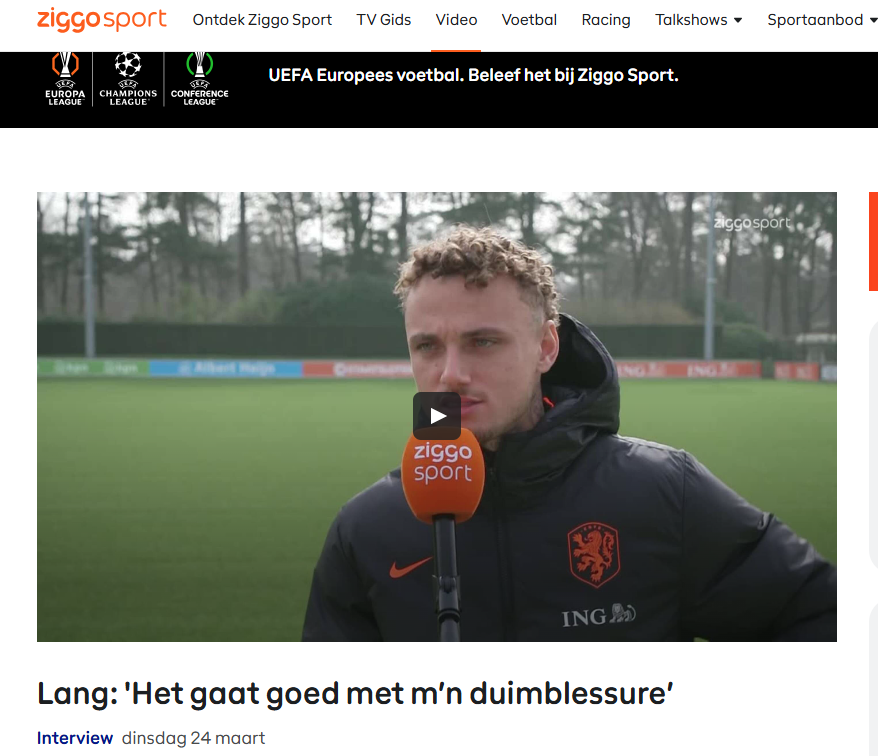Click the article headline about Lang's duimblessure
The image size is (878, 756).
point(355,693)
